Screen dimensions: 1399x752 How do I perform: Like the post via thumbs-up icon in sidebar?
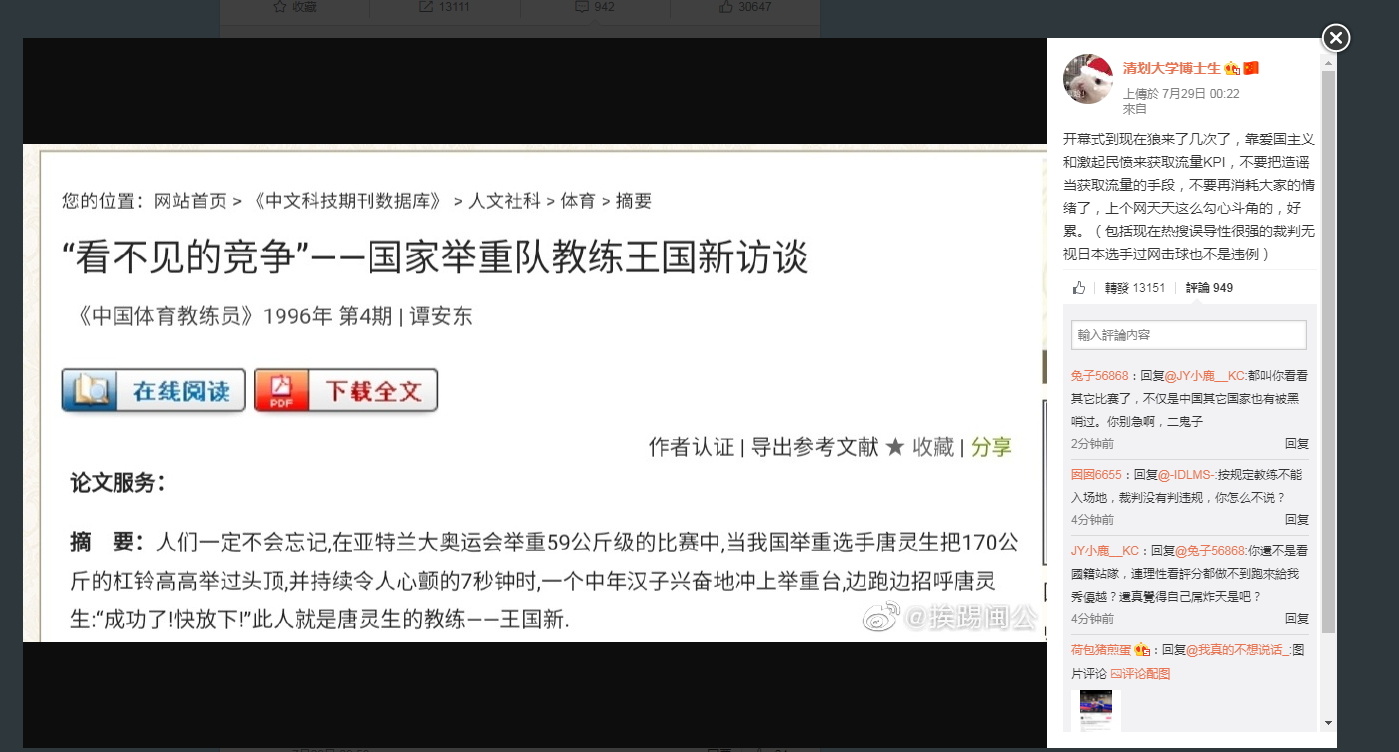pyautogui.click(x=1079, y=288)
